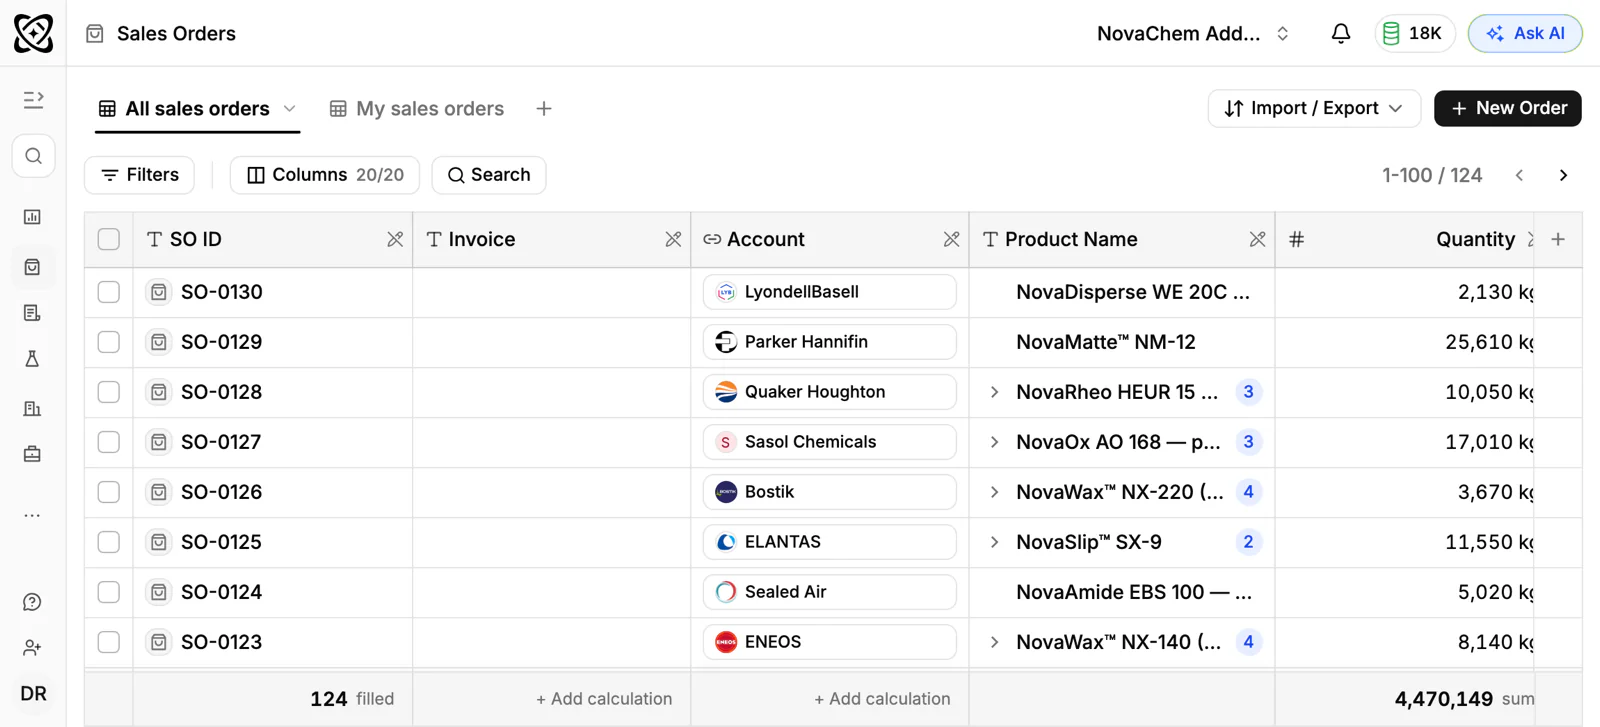1600x727 pixels.
Task: Open the sidebar search icon
Action: click(33, 156)
